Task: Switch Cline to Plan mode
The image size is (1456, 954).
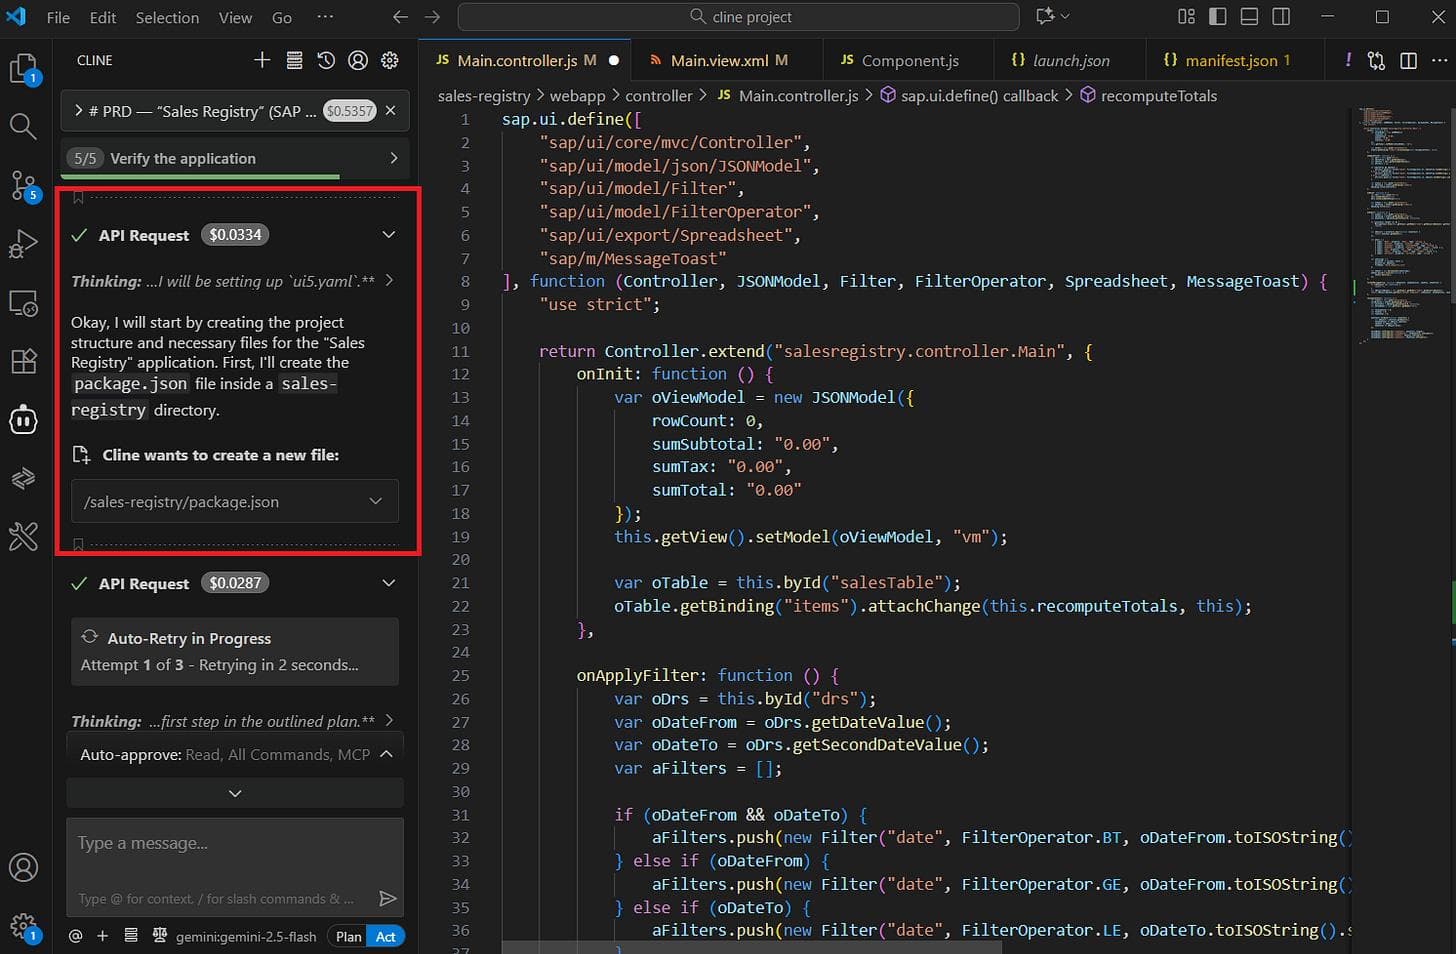Action: pos(348,937)
